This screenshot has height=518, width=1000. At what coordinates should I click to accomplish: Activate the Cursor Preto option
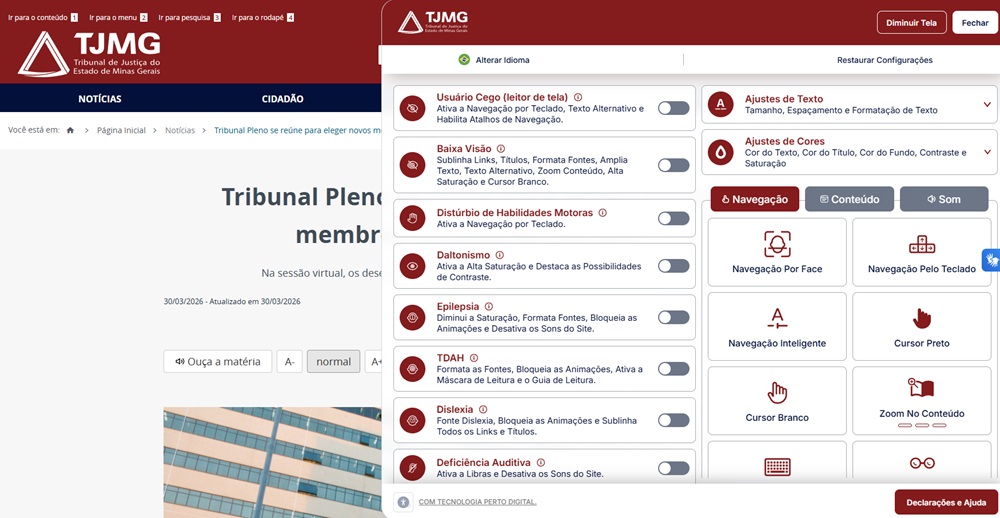921,326
